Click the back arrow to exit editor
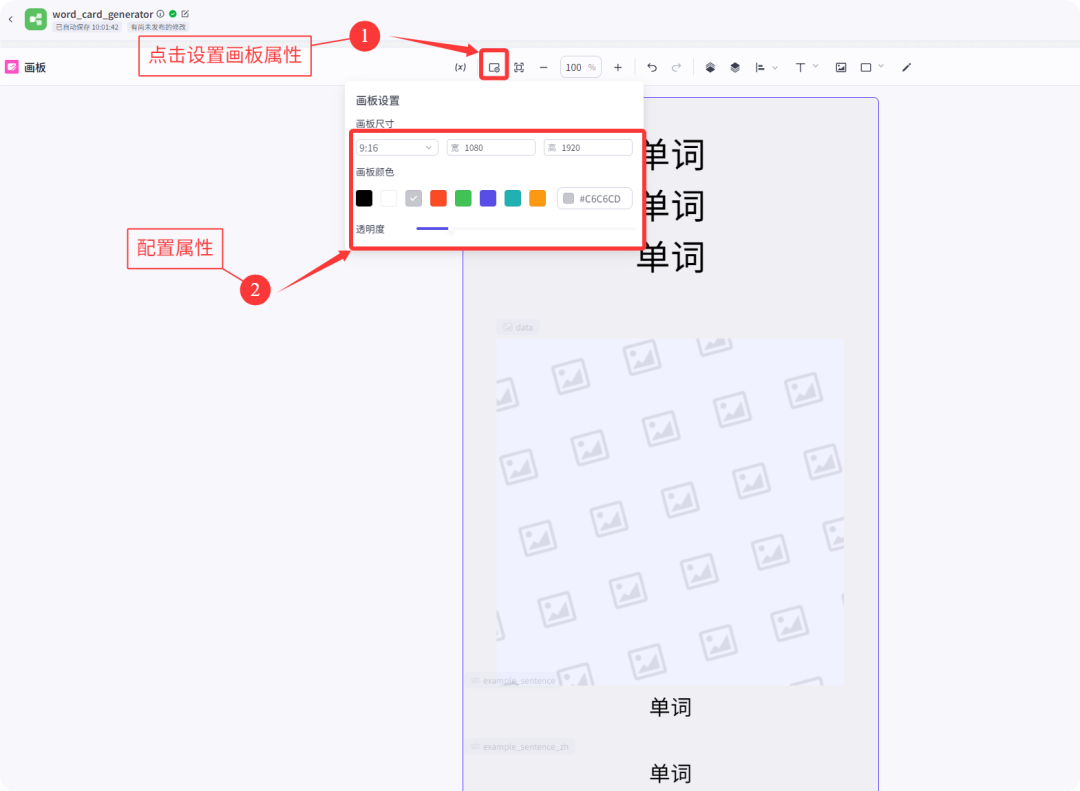 tap(11, 19)
